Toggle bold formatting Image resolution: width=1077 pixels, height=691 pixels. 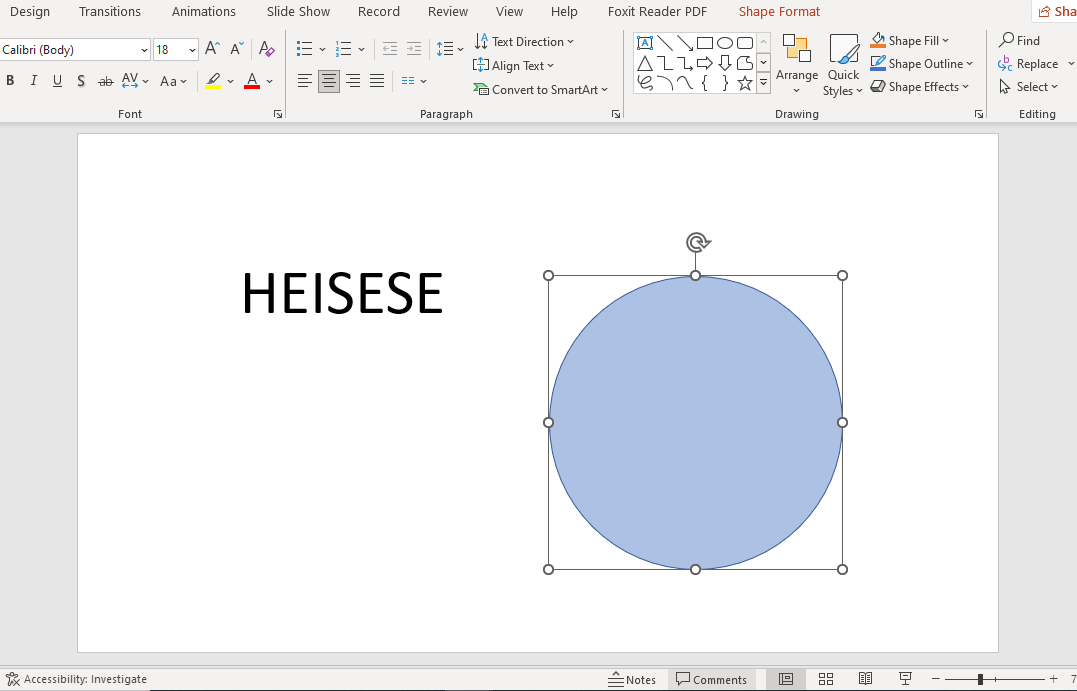click(x=10, y=80)
